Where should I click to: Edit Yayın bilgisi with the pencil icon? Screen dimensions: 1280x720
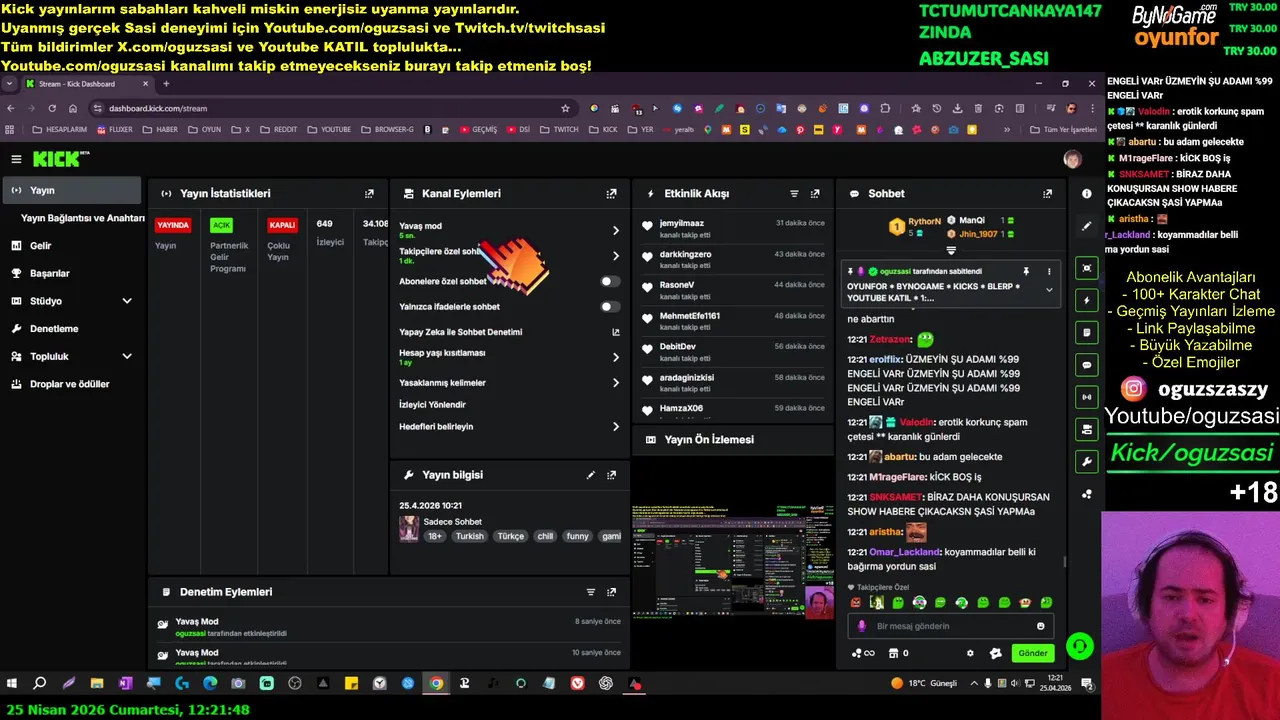(x=590, y=475)
